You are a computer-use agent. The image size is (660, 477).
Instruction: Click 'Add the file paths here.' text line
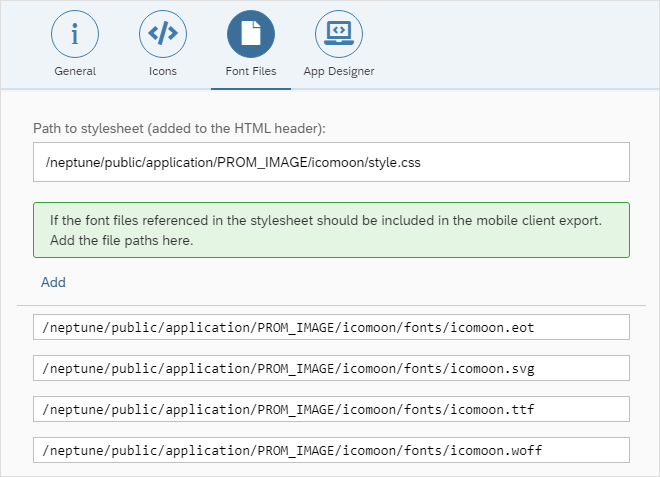[x=120, y=240]
